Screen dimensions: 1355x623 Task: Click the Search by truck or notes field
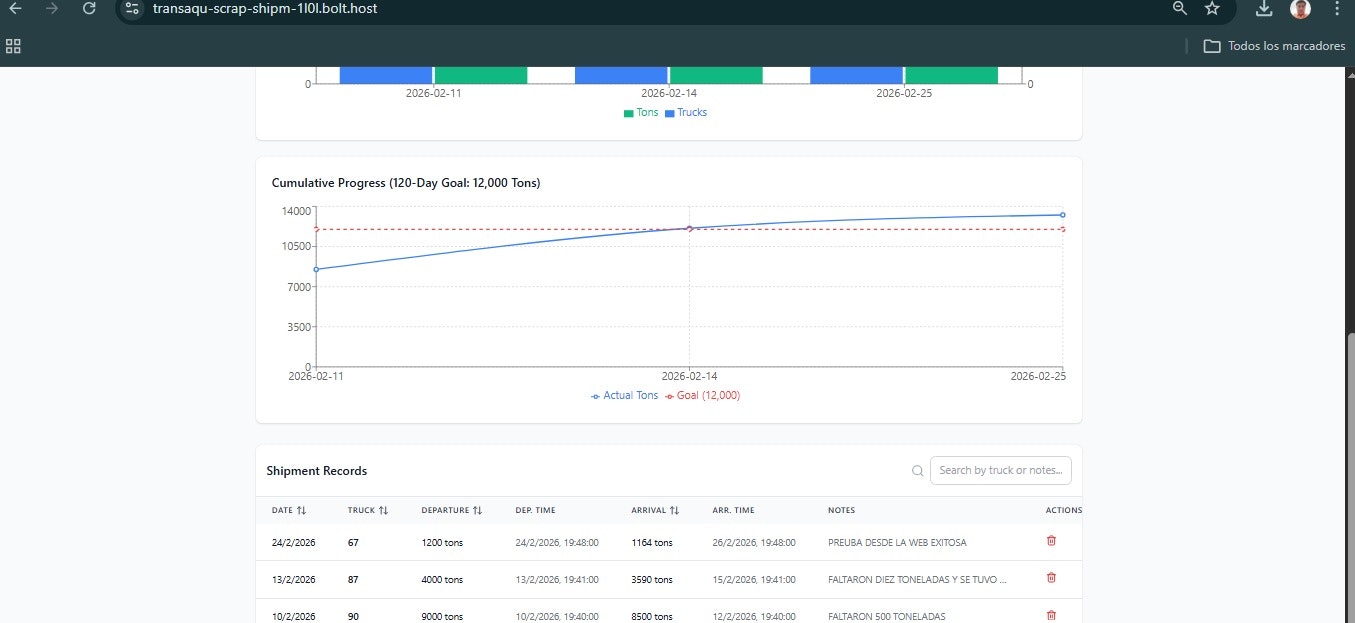pyautogui.click(x=1000, y=470)
